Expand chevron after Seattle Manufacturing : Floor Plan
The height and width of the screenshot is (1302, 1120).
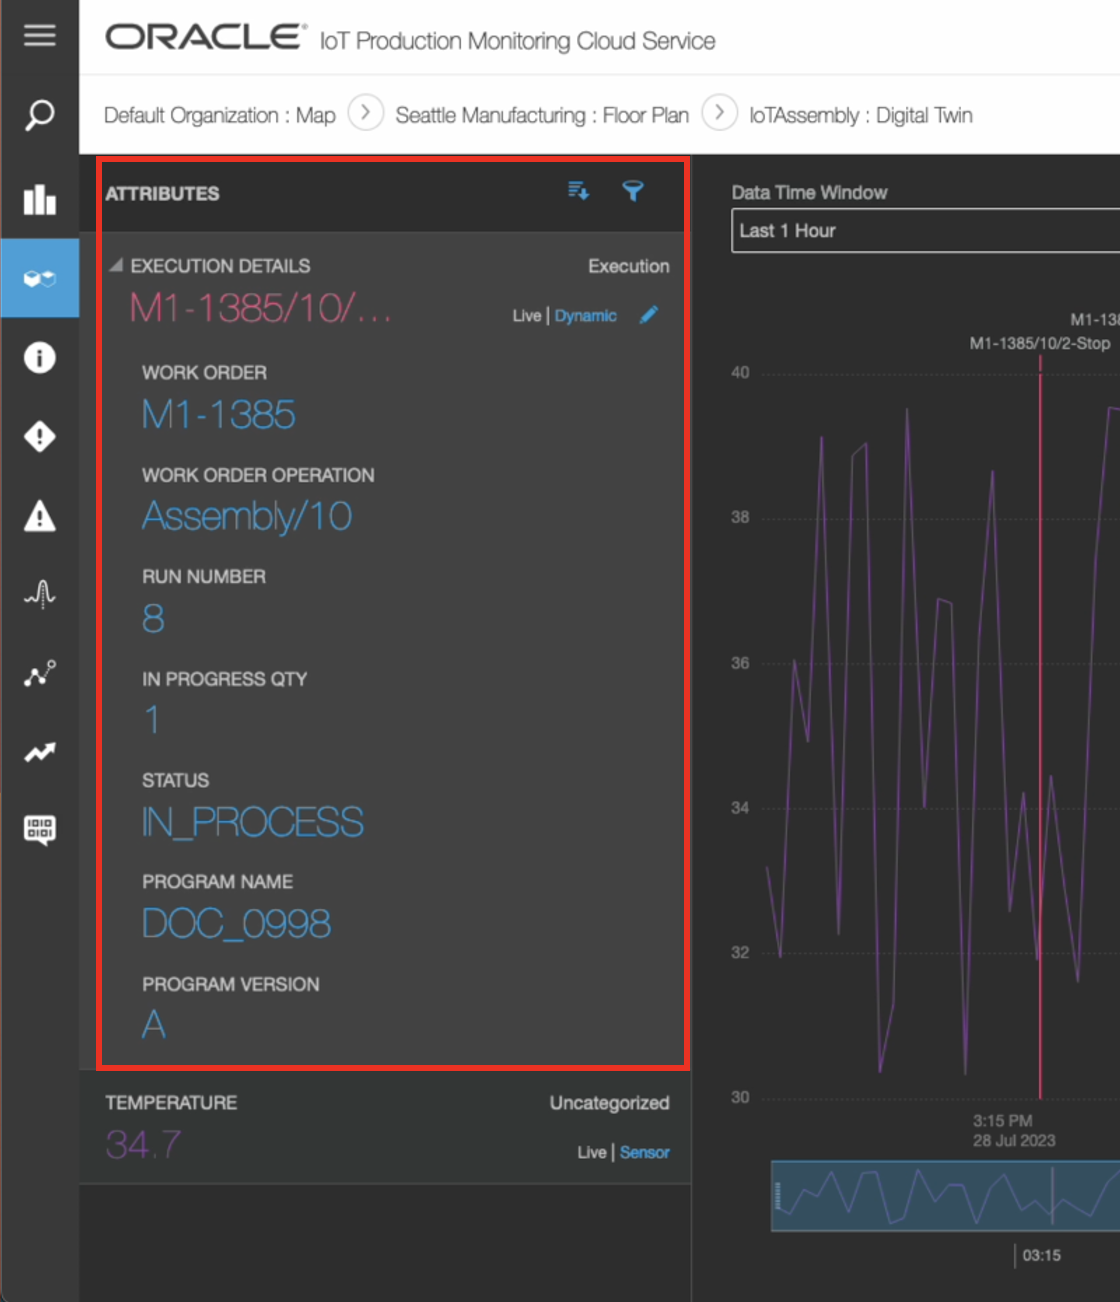[719, 113]
